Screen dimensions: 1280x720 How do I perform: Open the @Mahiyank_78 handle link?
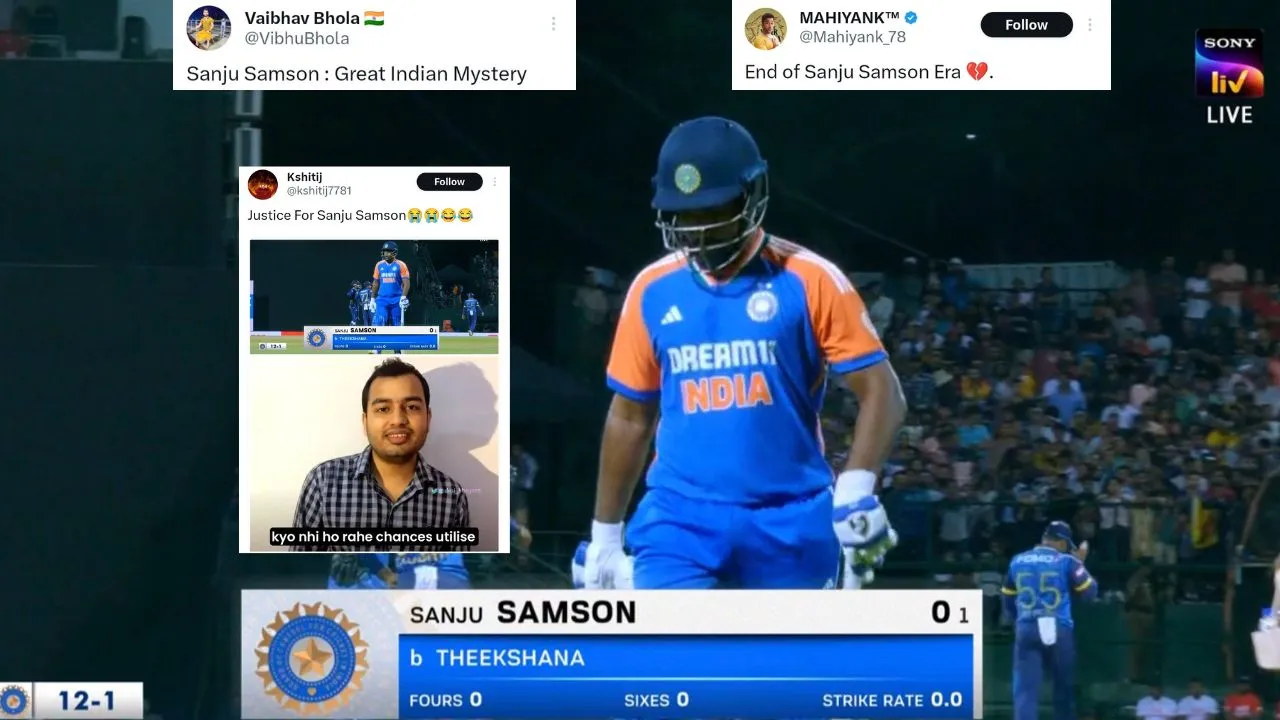tap(852, 37)
